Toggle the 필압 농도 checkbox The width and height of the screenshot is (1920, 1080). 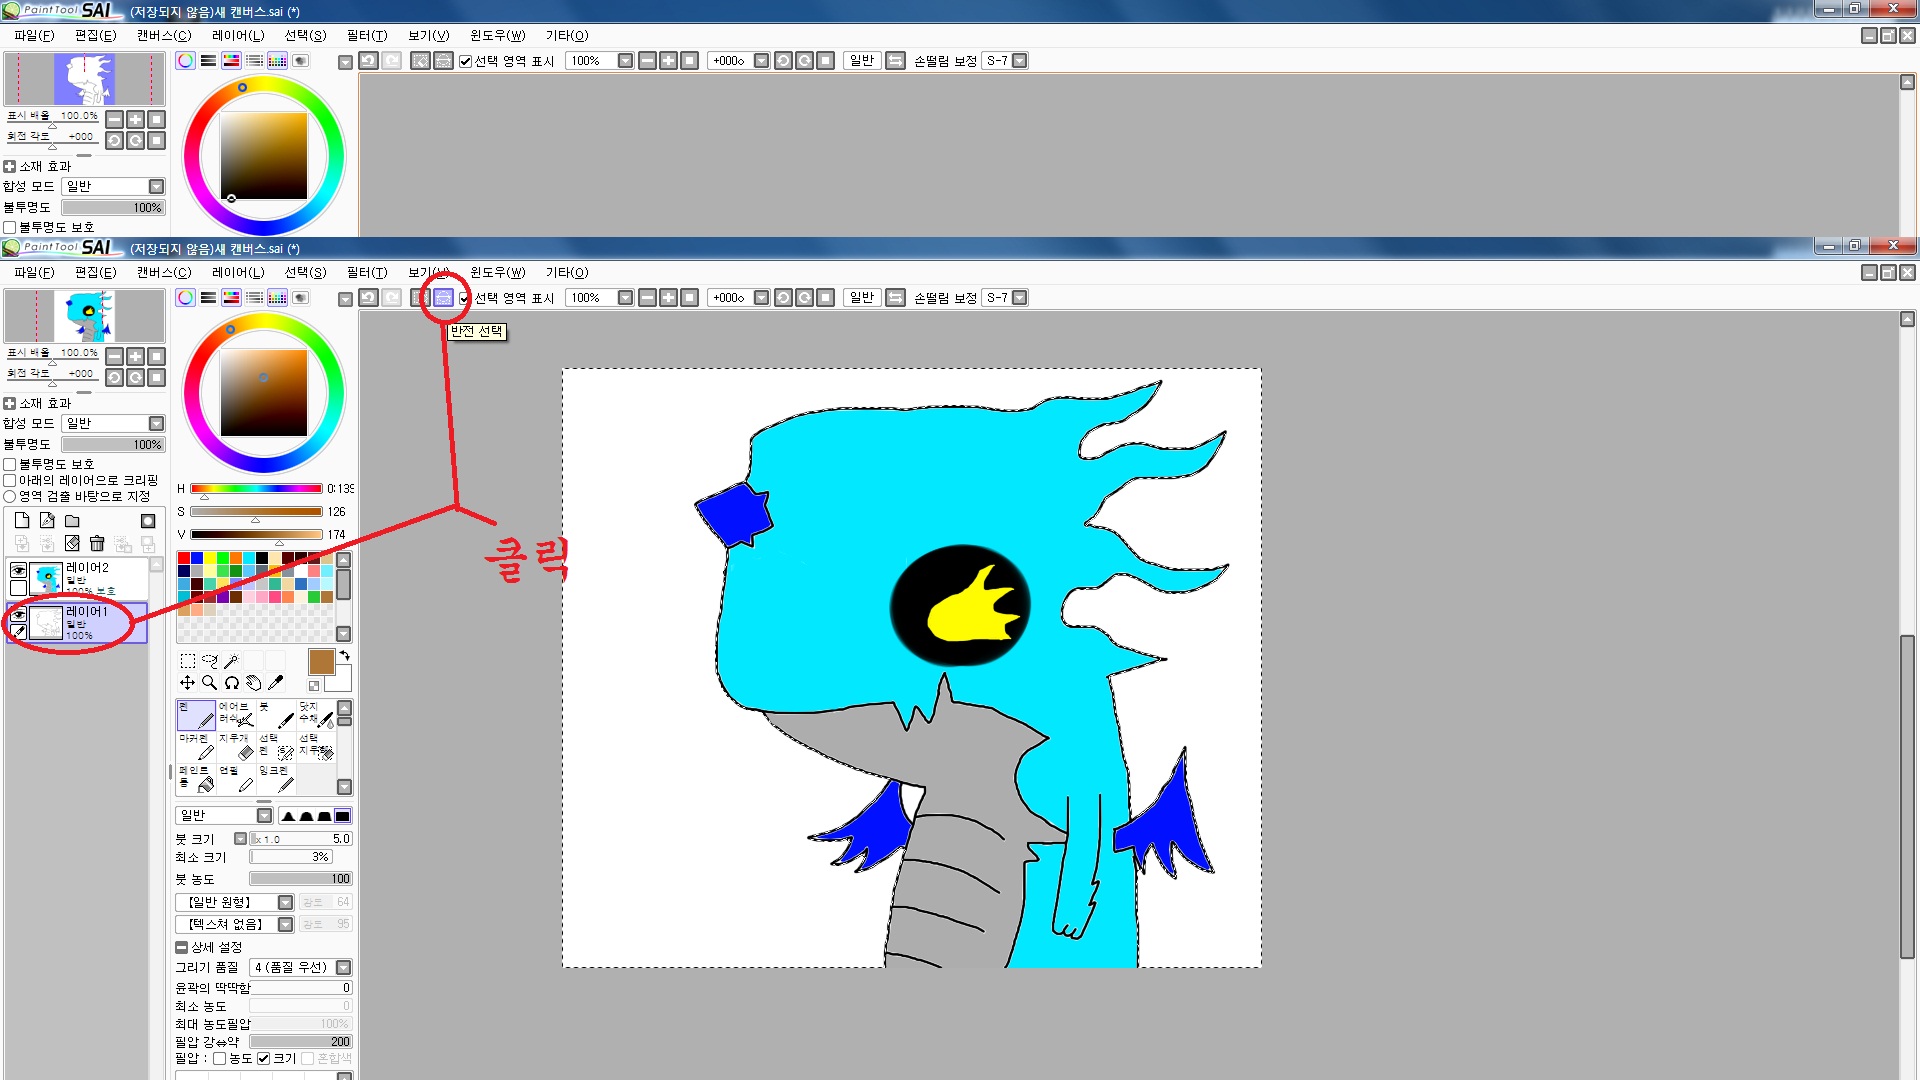point(220,1058)
